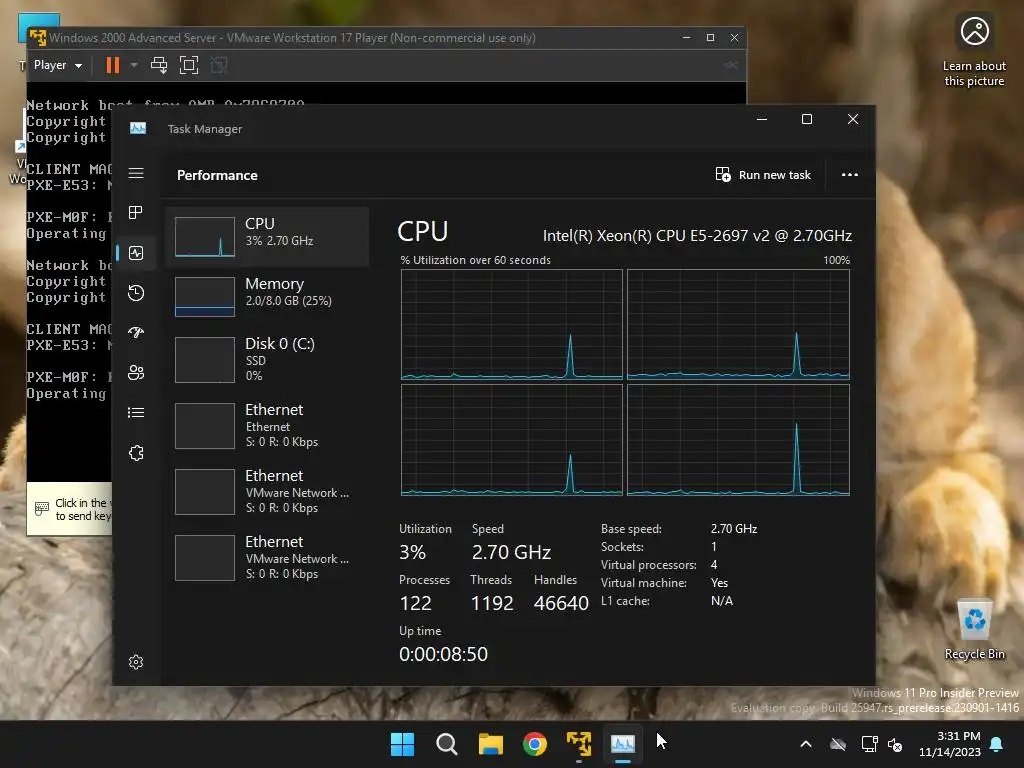Open App history page icon
Screen dimensions: 1024x768
click(x=136, y=293)
